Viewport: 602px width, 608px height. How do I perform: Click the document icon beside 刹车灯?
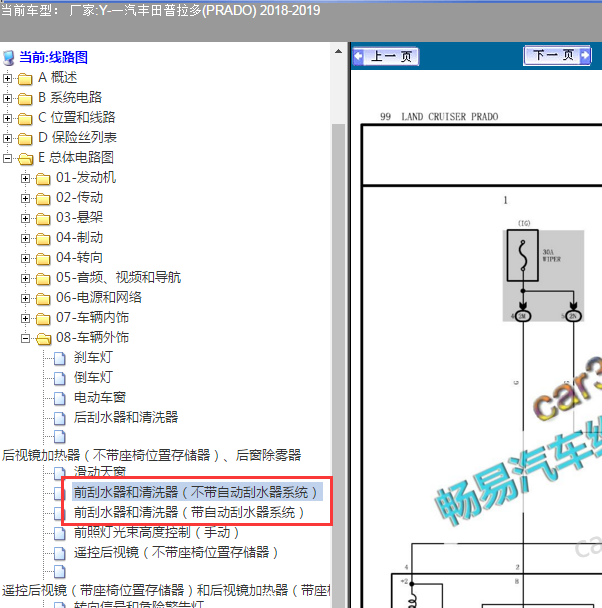(x=60, y=358)
